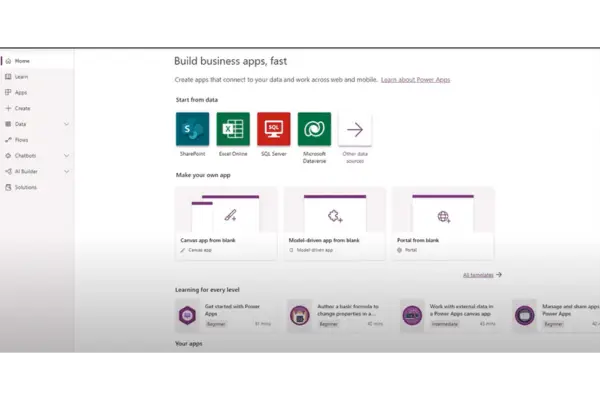
Task: Open Other data sources arrow tile
Action: (355, 129)
